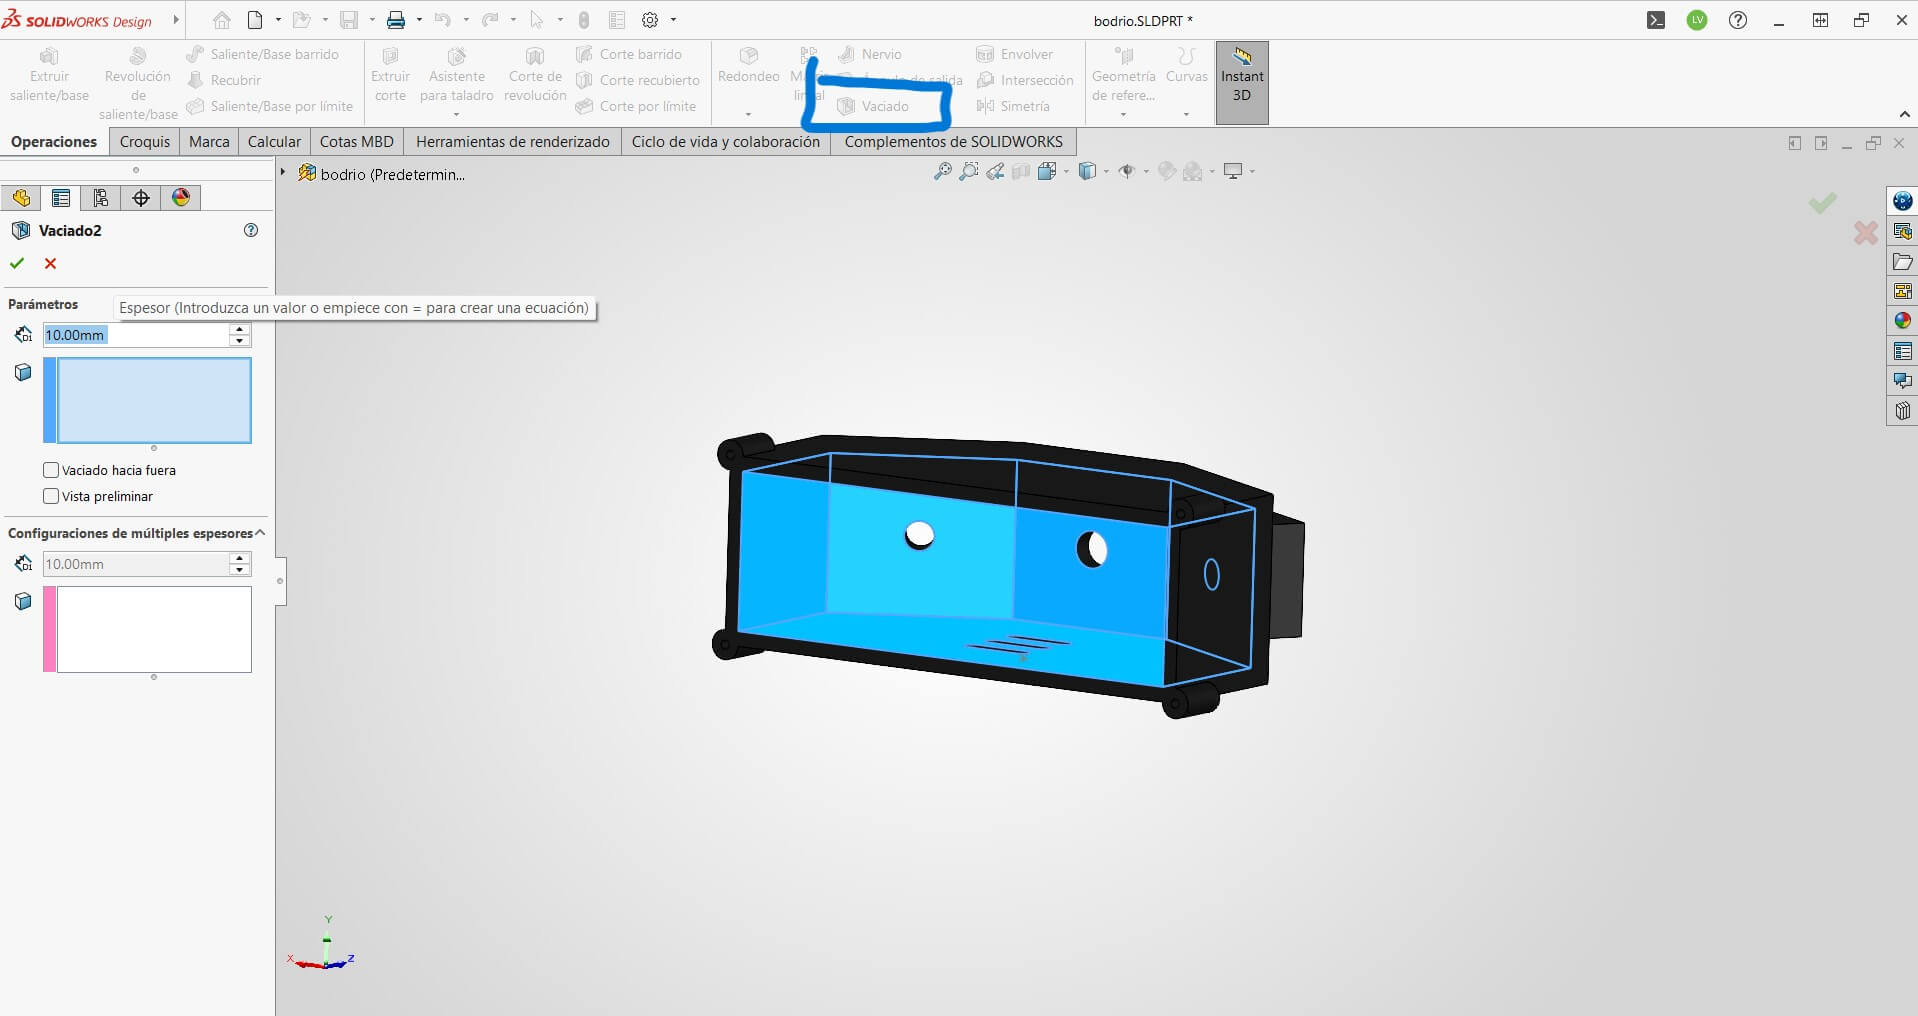Viewport: 1918px width, 1016px height.
Task: Open the Display Style icon
Action: pyautogui.click(x=1088, y=172)
